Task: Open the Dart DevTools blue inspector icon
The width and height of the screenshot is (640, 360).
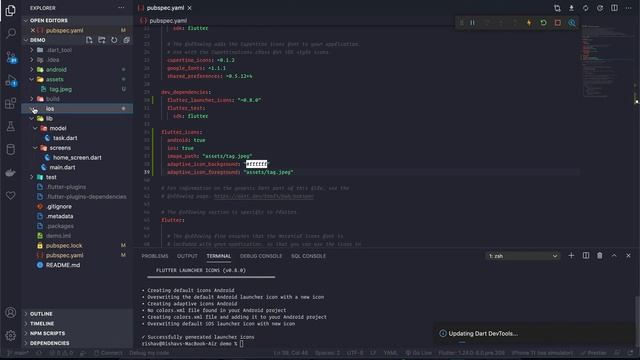Action: tap(572, 23)
